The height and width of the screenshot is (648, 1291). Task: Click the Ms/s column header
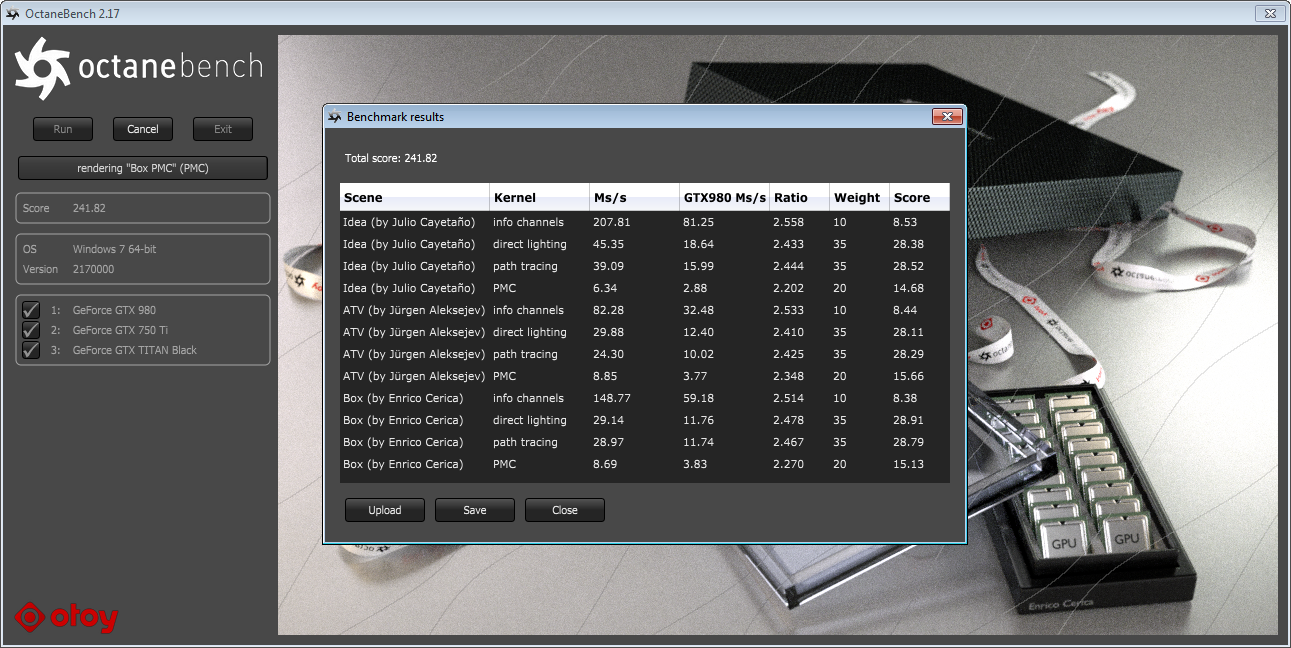click(x=634, y=197)
